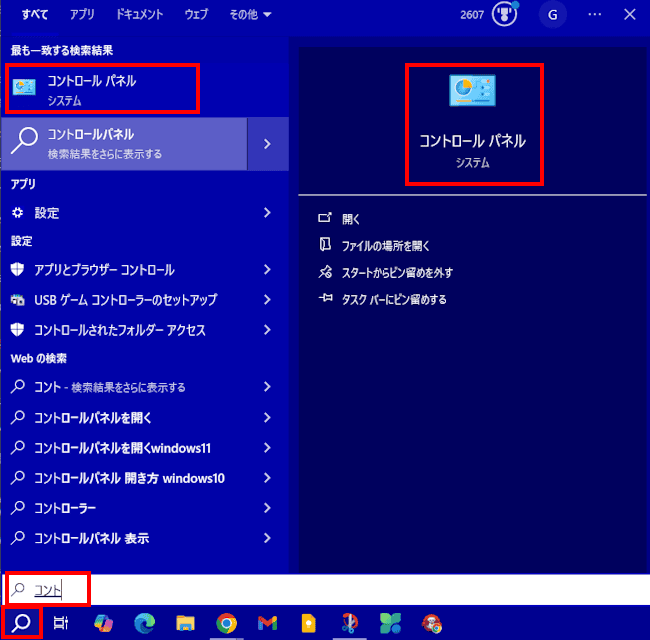Switch to the ドキュメント tab
The width and height of the screenshot is (650, 640).
139,15
